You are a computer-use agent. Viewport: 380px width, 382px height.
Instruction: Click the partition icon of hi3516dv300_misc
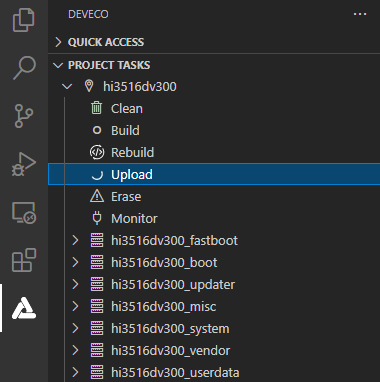[x=97, y=306]
